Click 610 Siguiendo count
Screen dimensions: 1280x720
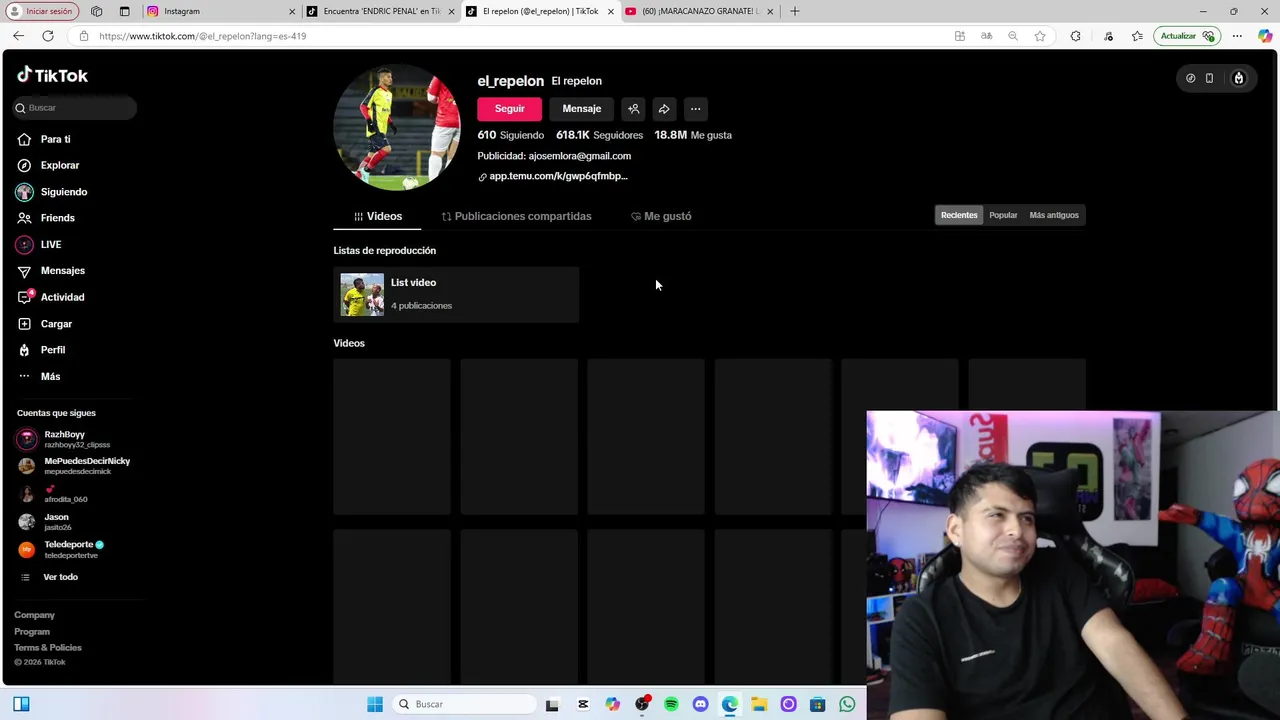click(x=510, y=135)
